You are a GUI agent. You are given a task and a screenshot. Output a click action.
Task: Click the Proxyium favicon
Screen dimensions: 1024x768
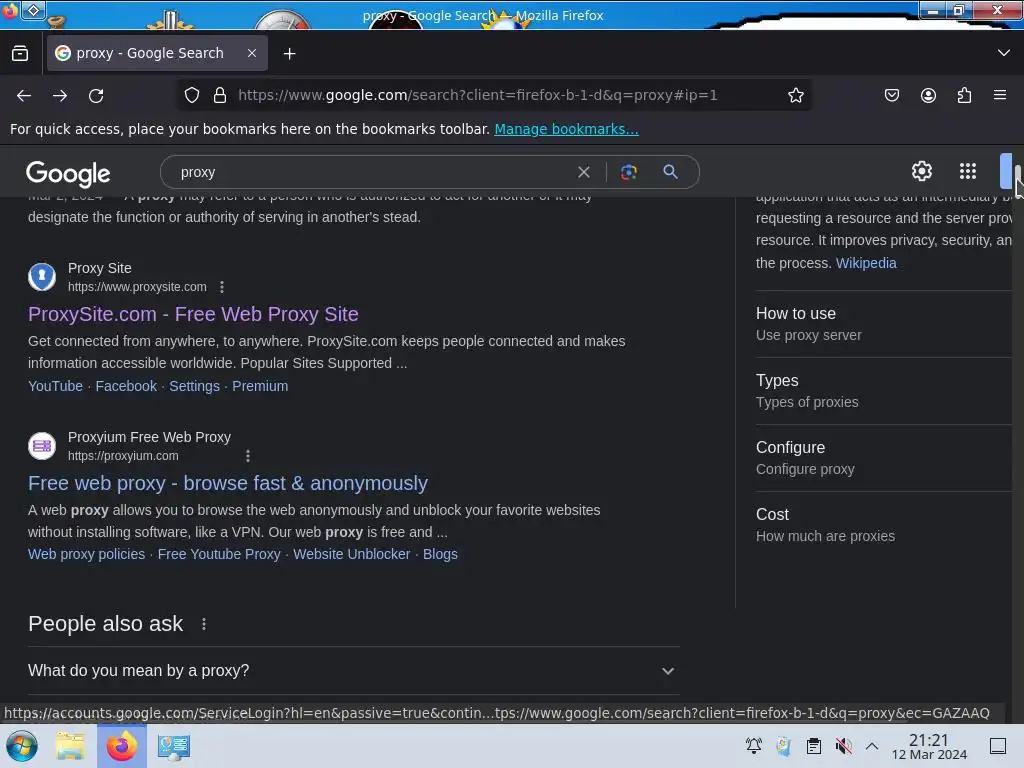[42, 446]
